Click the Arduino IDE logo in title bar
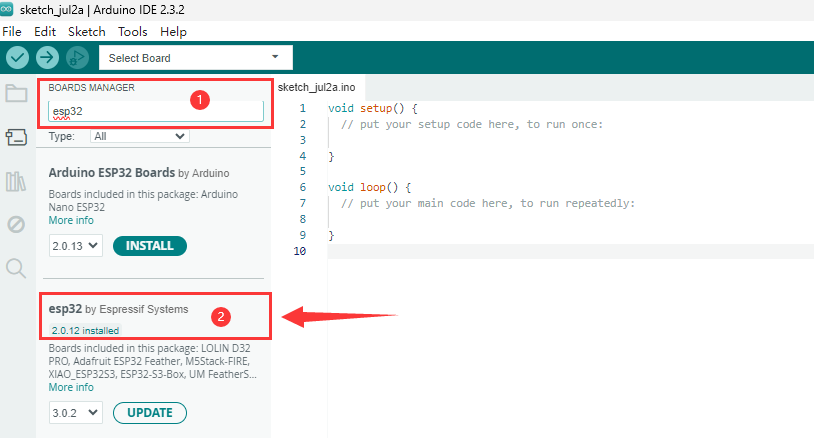Image resolution: width=814 pixels, height=438 pixels. coord(7,9)
